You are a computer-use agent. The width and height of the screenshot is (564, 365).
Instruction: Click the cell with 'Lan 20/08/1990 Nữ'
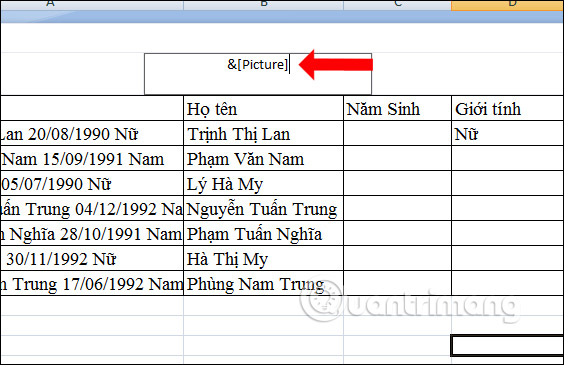pos(92,133)
